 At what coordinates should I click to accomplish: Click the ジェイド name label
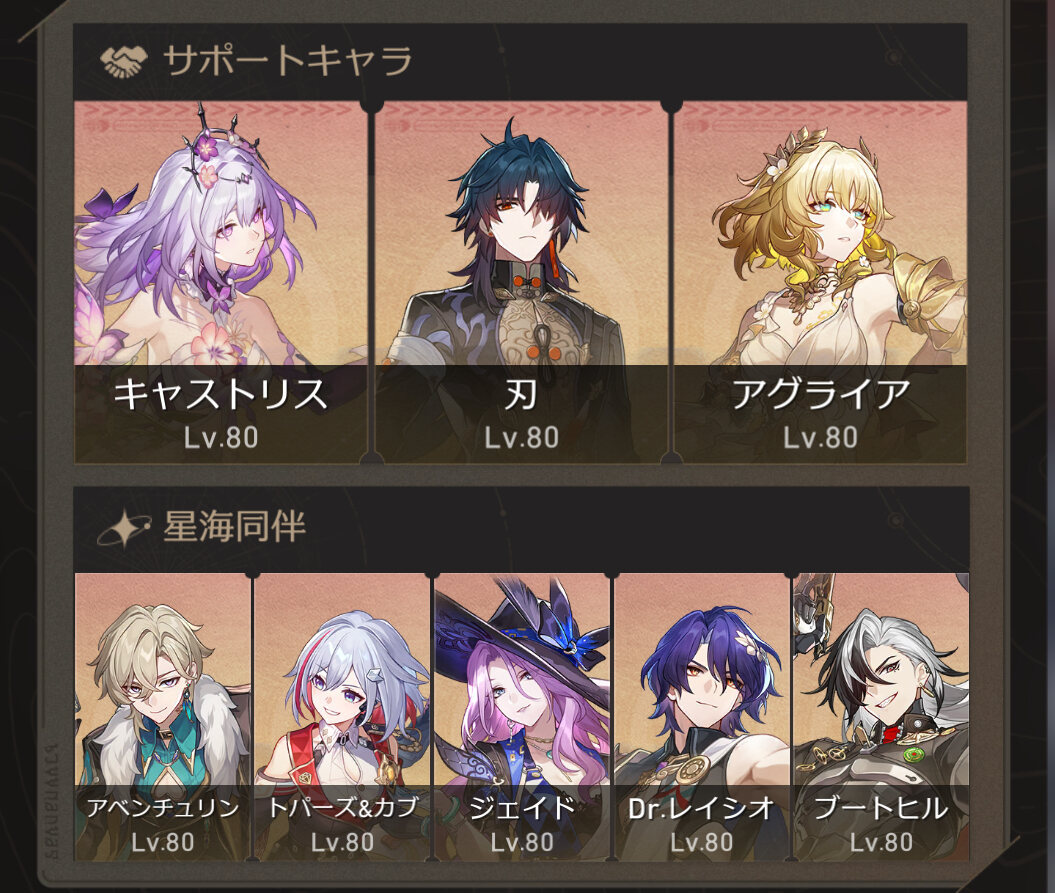pos(522,808)
